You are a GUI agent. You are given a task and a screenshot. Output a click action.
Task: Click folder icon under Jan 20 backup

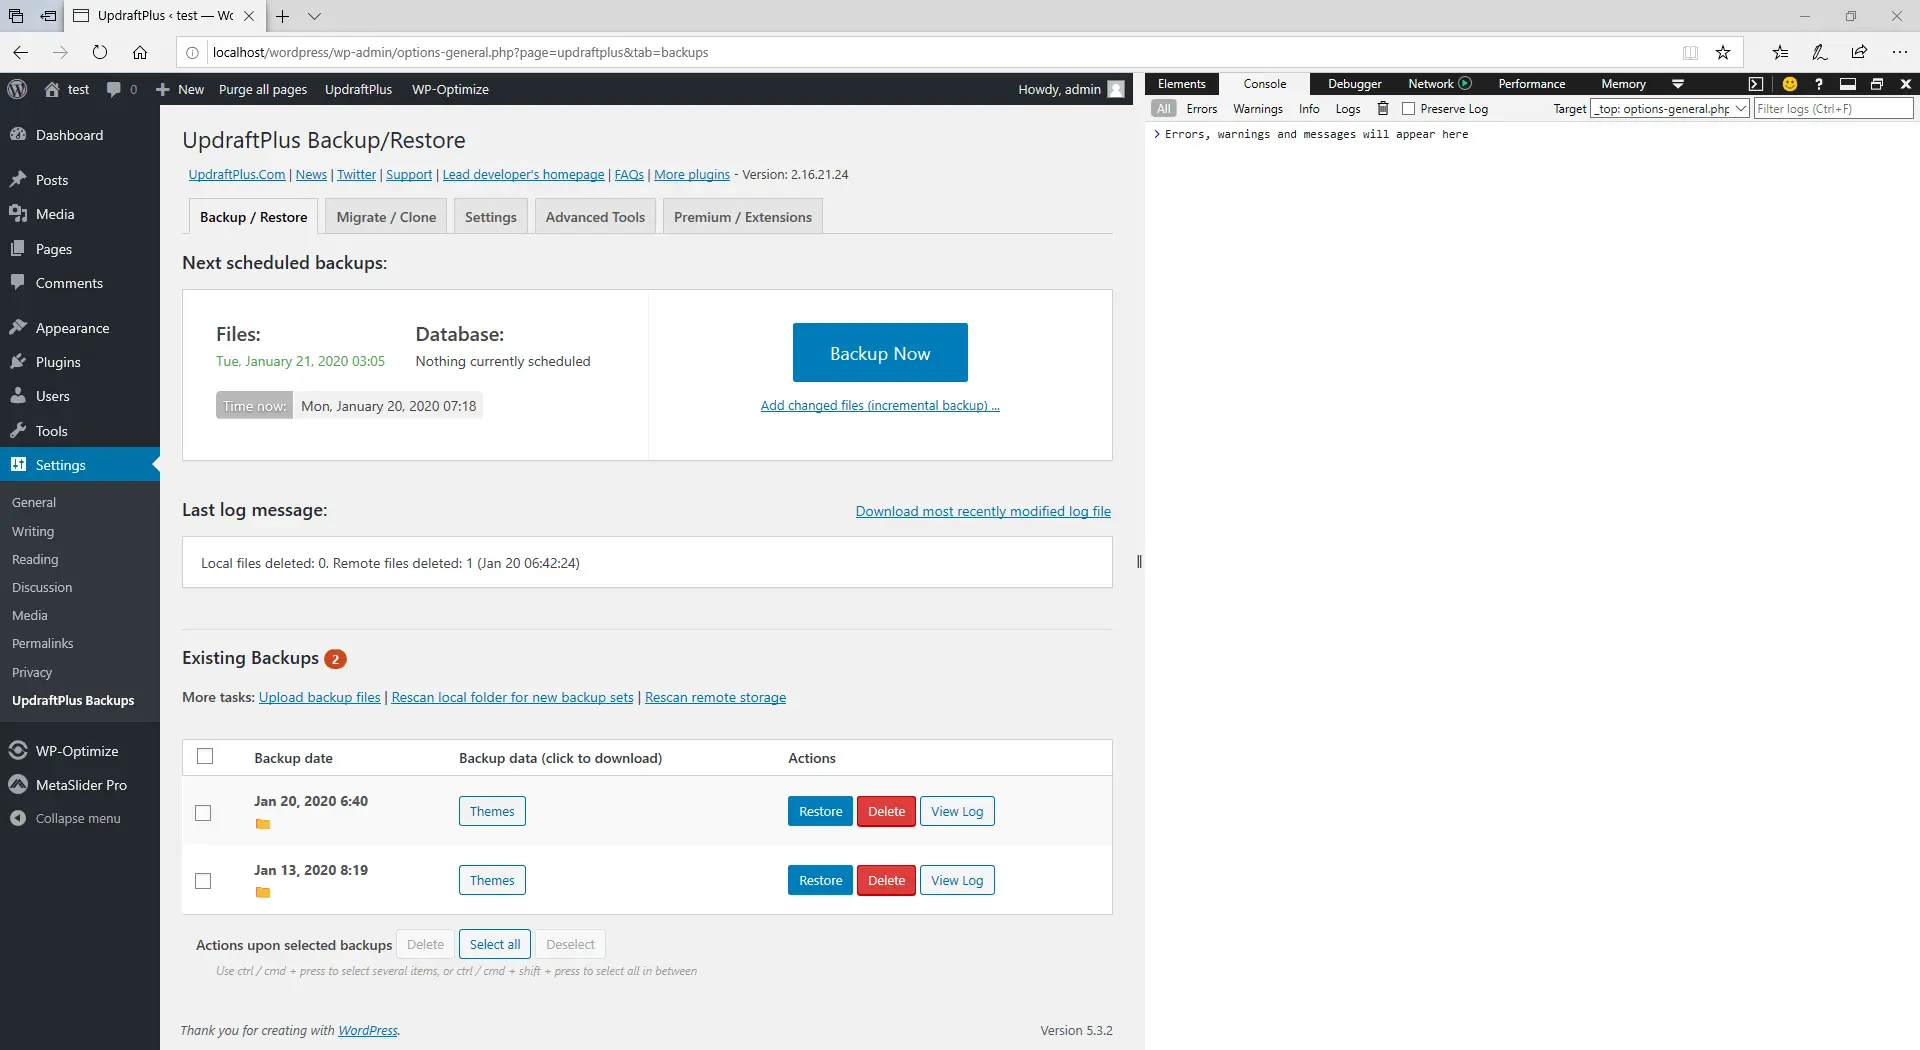pyautogui.click(x=263, y=824)
